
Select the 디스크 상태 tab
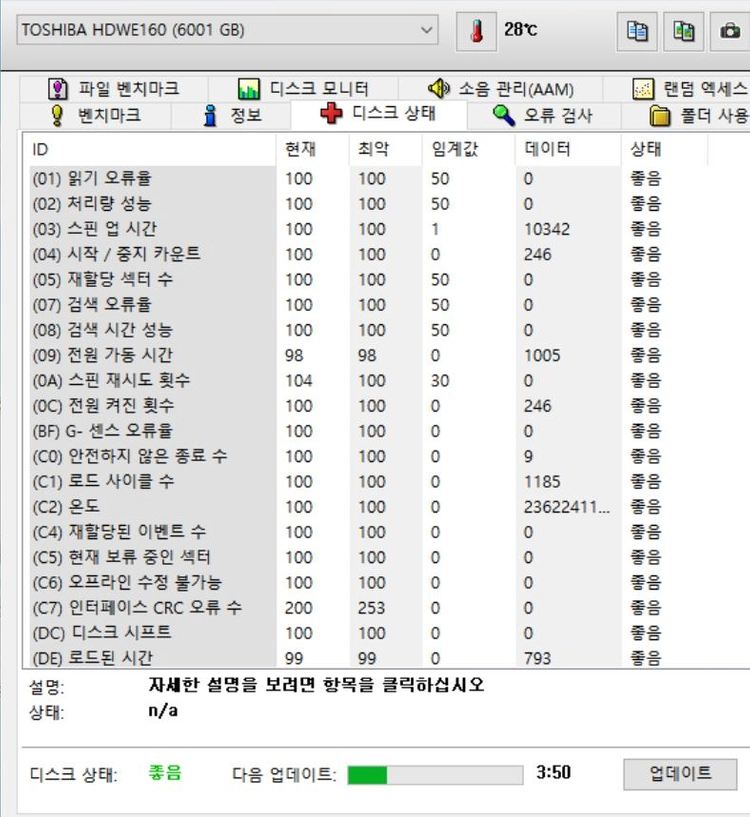(378, 114)
